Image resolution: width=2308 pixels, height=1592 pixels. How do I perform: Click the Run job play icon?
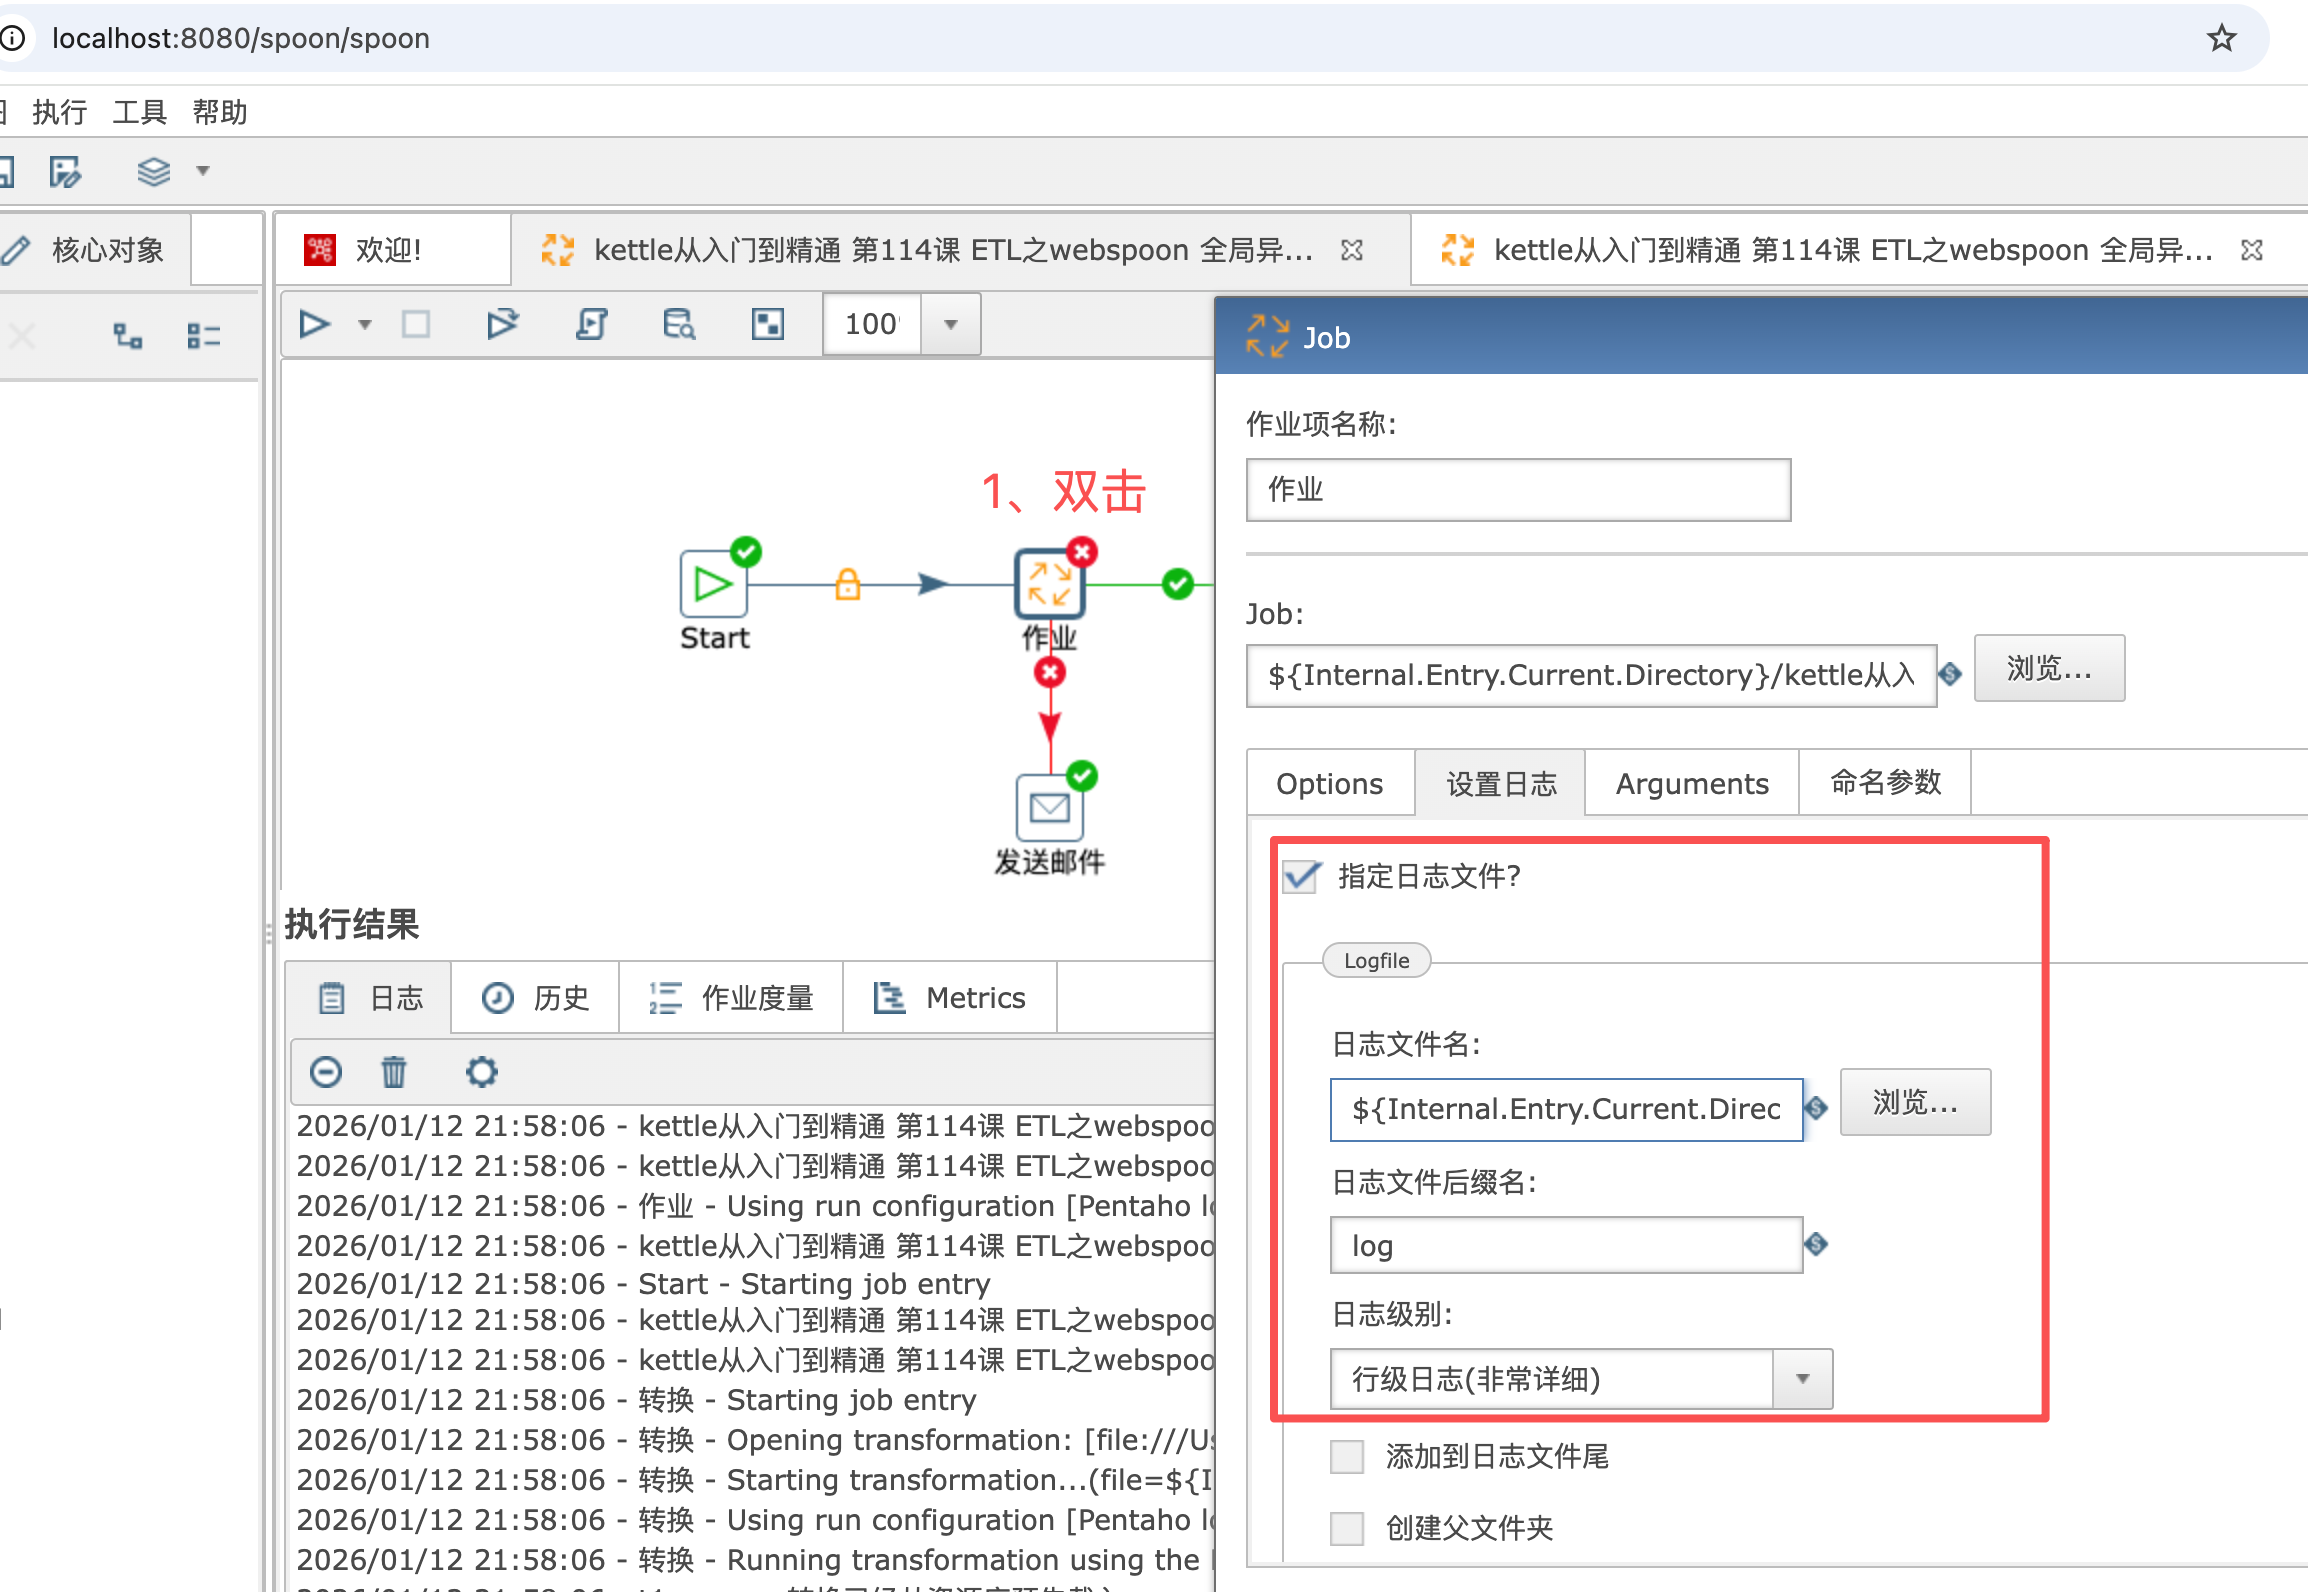click(x=314, y=324)
